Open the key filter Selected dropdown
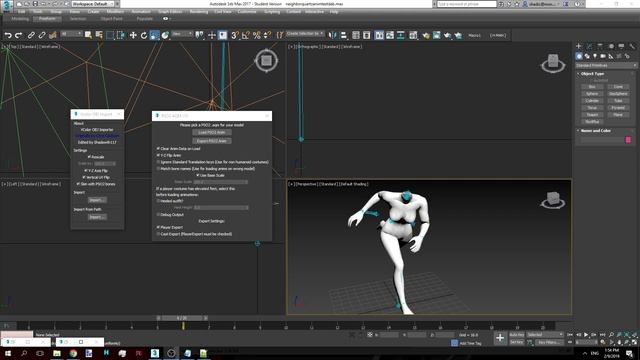This screenshot has height=360, width=640. (544, 335)
